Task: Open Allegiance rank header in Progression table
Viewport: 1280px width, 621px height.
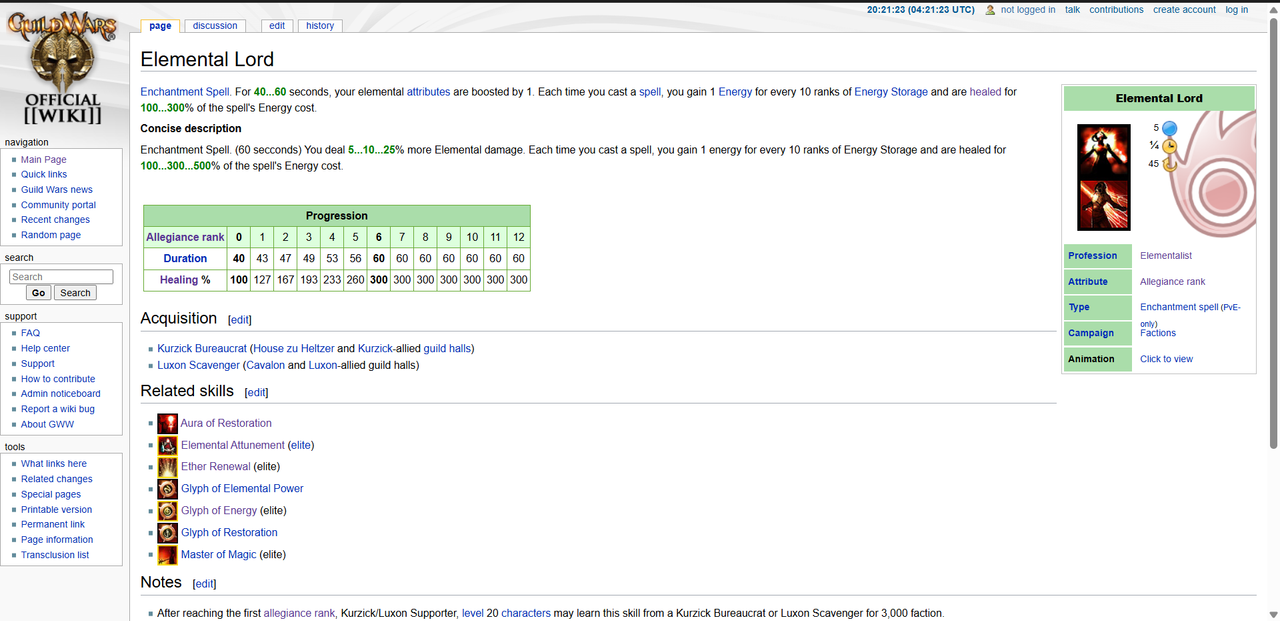Action: tap(186, 238)
